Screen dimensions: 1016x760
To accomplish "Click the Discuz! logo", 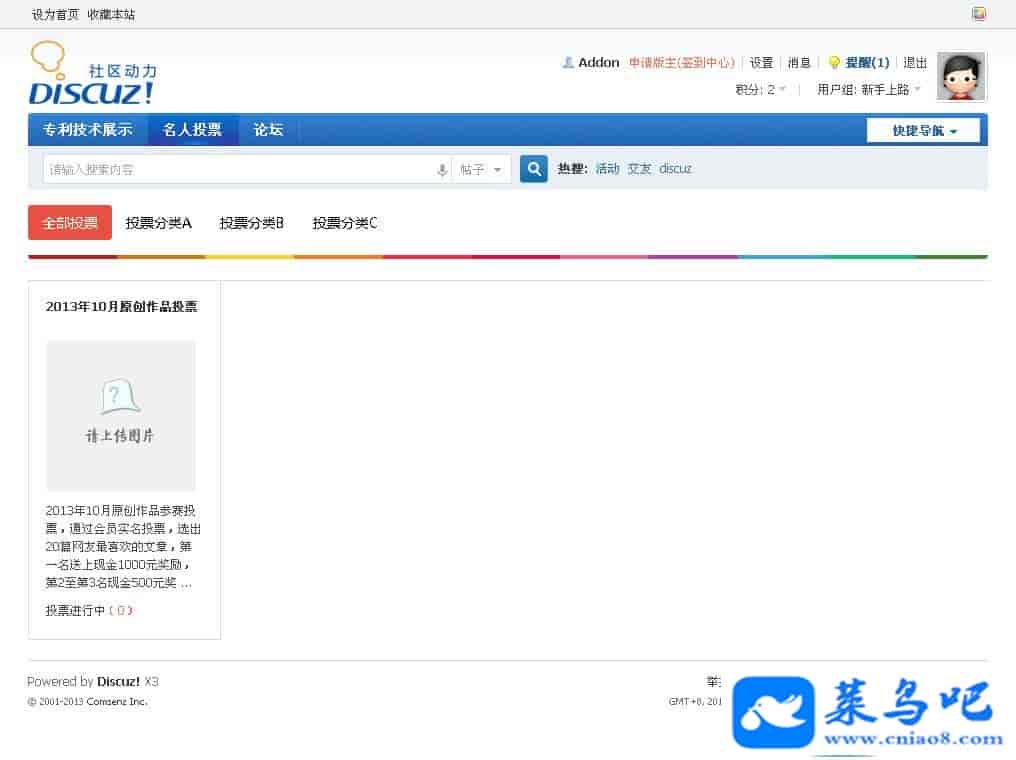I will 93,73.
